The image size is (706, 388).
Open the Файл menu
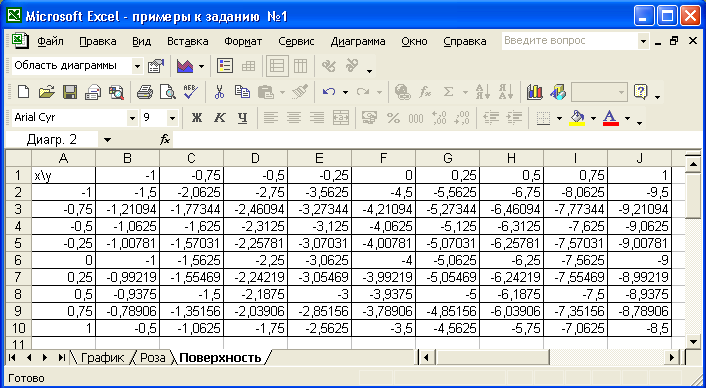point(50,41)
